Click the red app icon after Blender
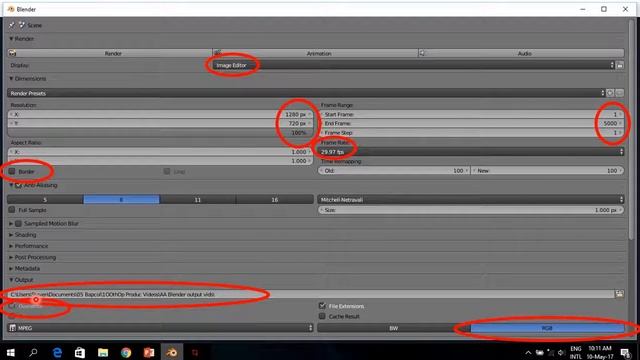 [x=195, y=352]
